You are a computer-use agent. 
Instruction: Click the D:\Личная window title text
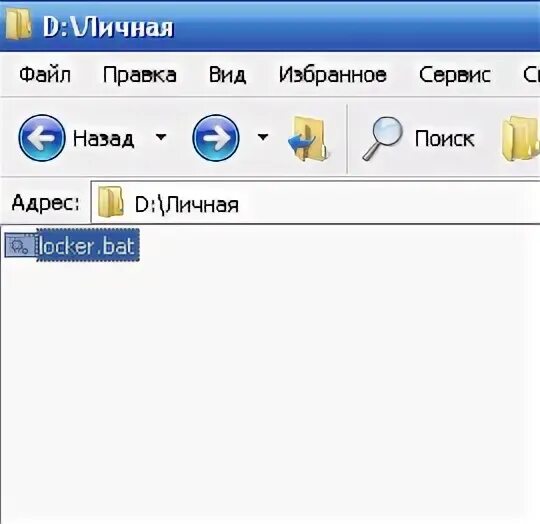click(x=108, y=27)
